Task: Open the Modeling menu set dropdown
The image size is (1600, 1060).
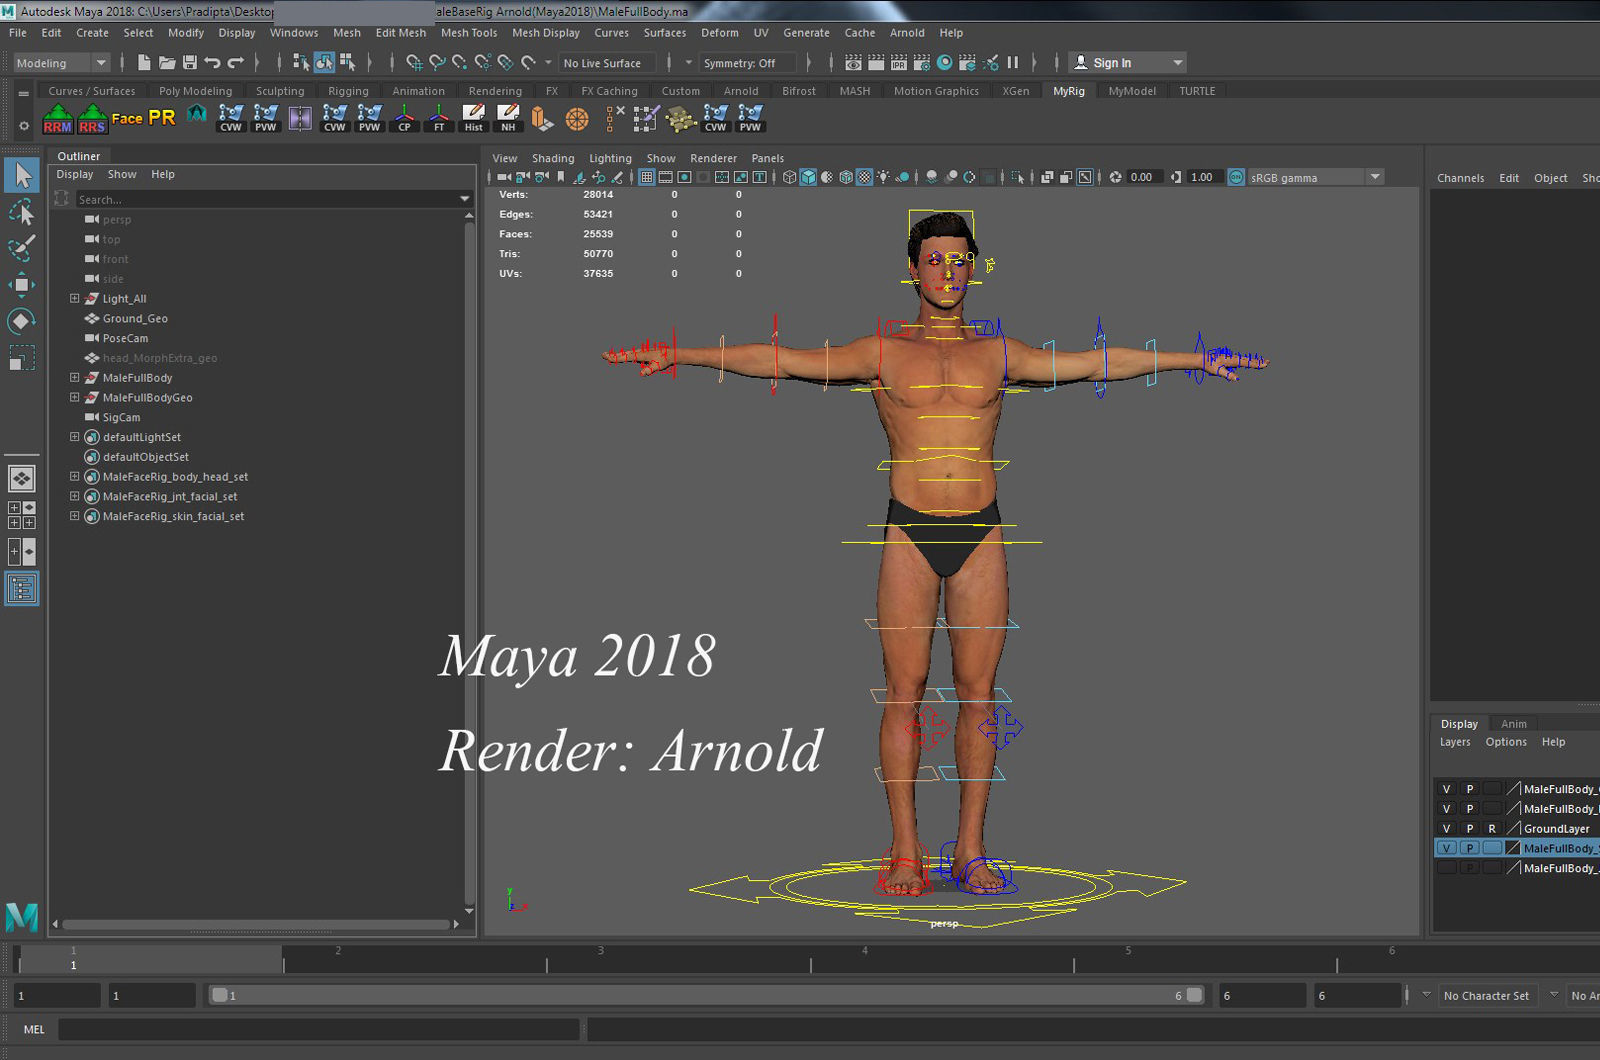Action: tap(62, 63)
